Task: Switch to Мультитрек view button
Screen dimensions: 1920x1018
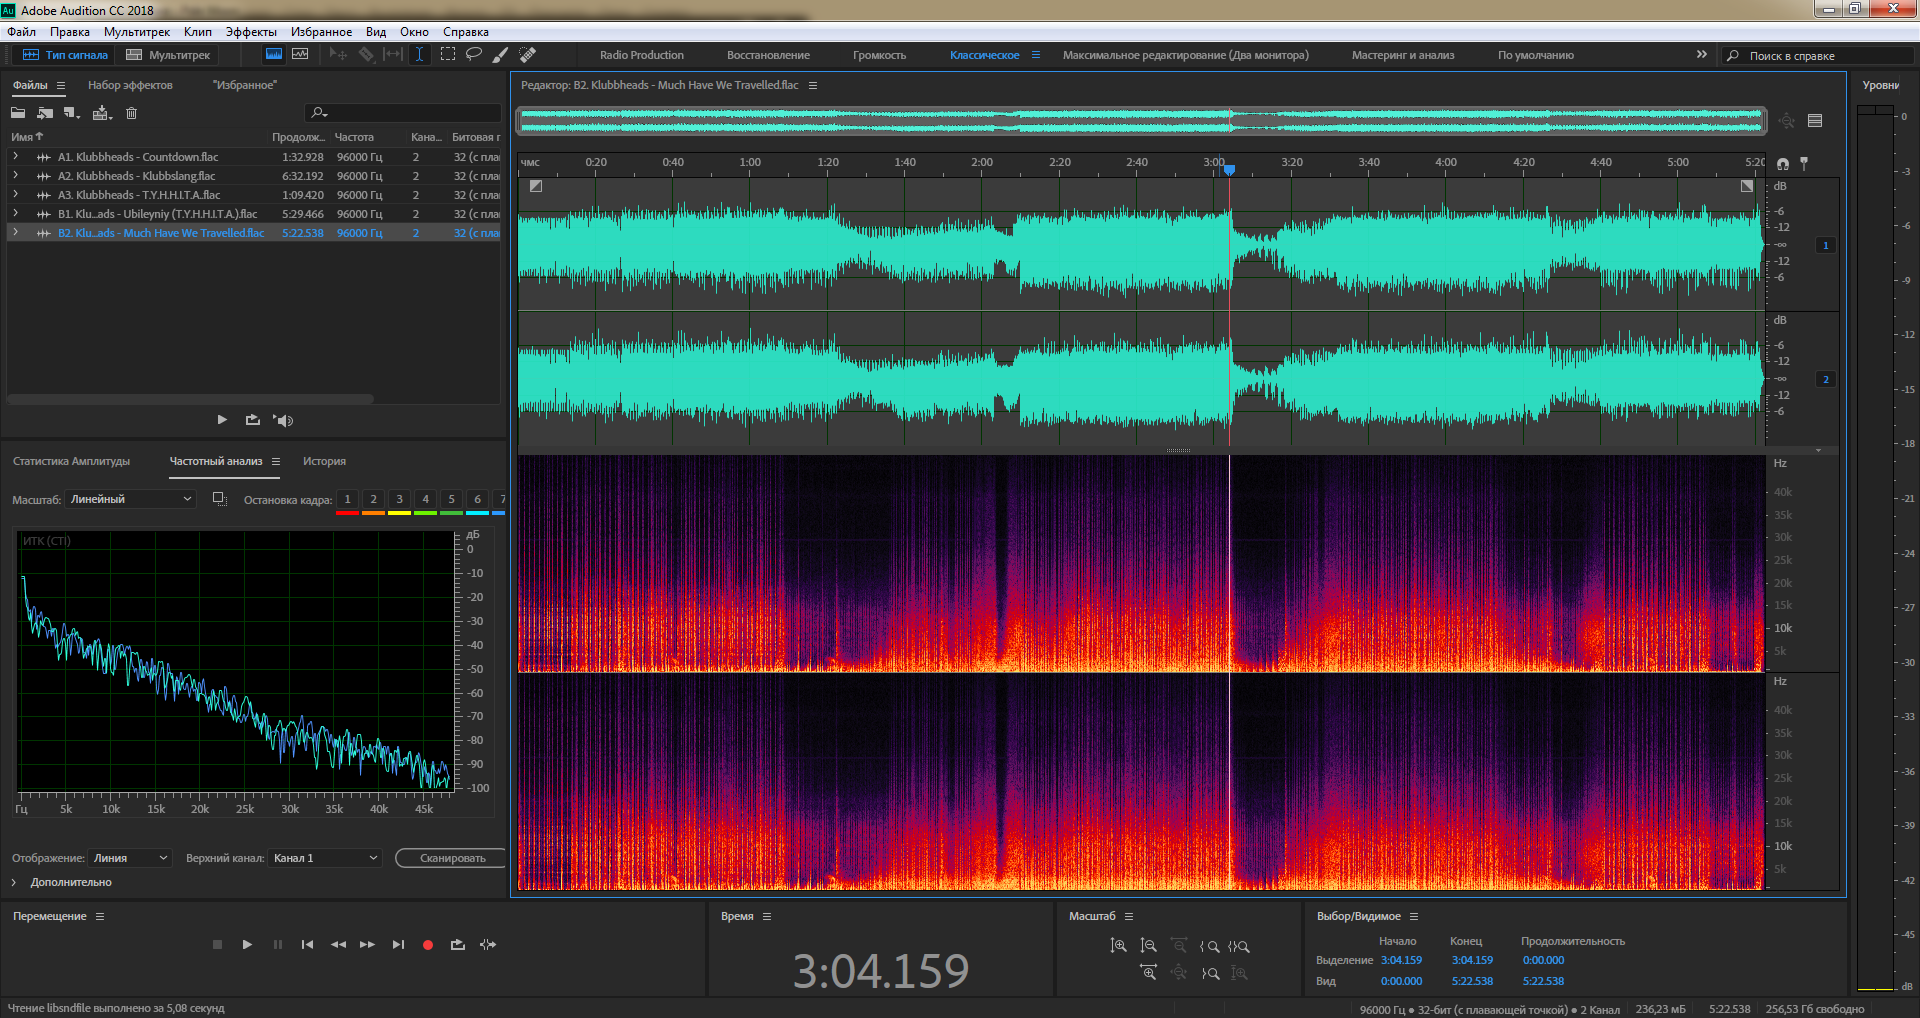Action: tap(168, 55)
